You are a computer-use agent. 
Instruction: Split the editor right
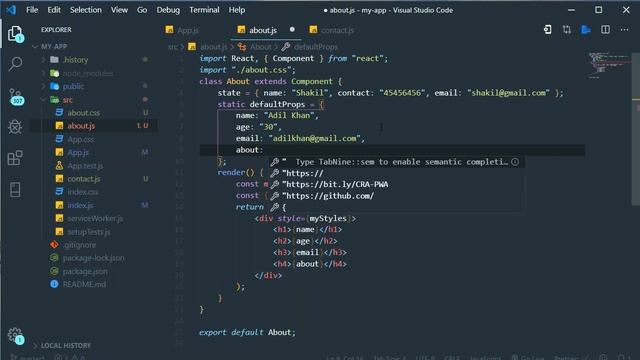605,29
